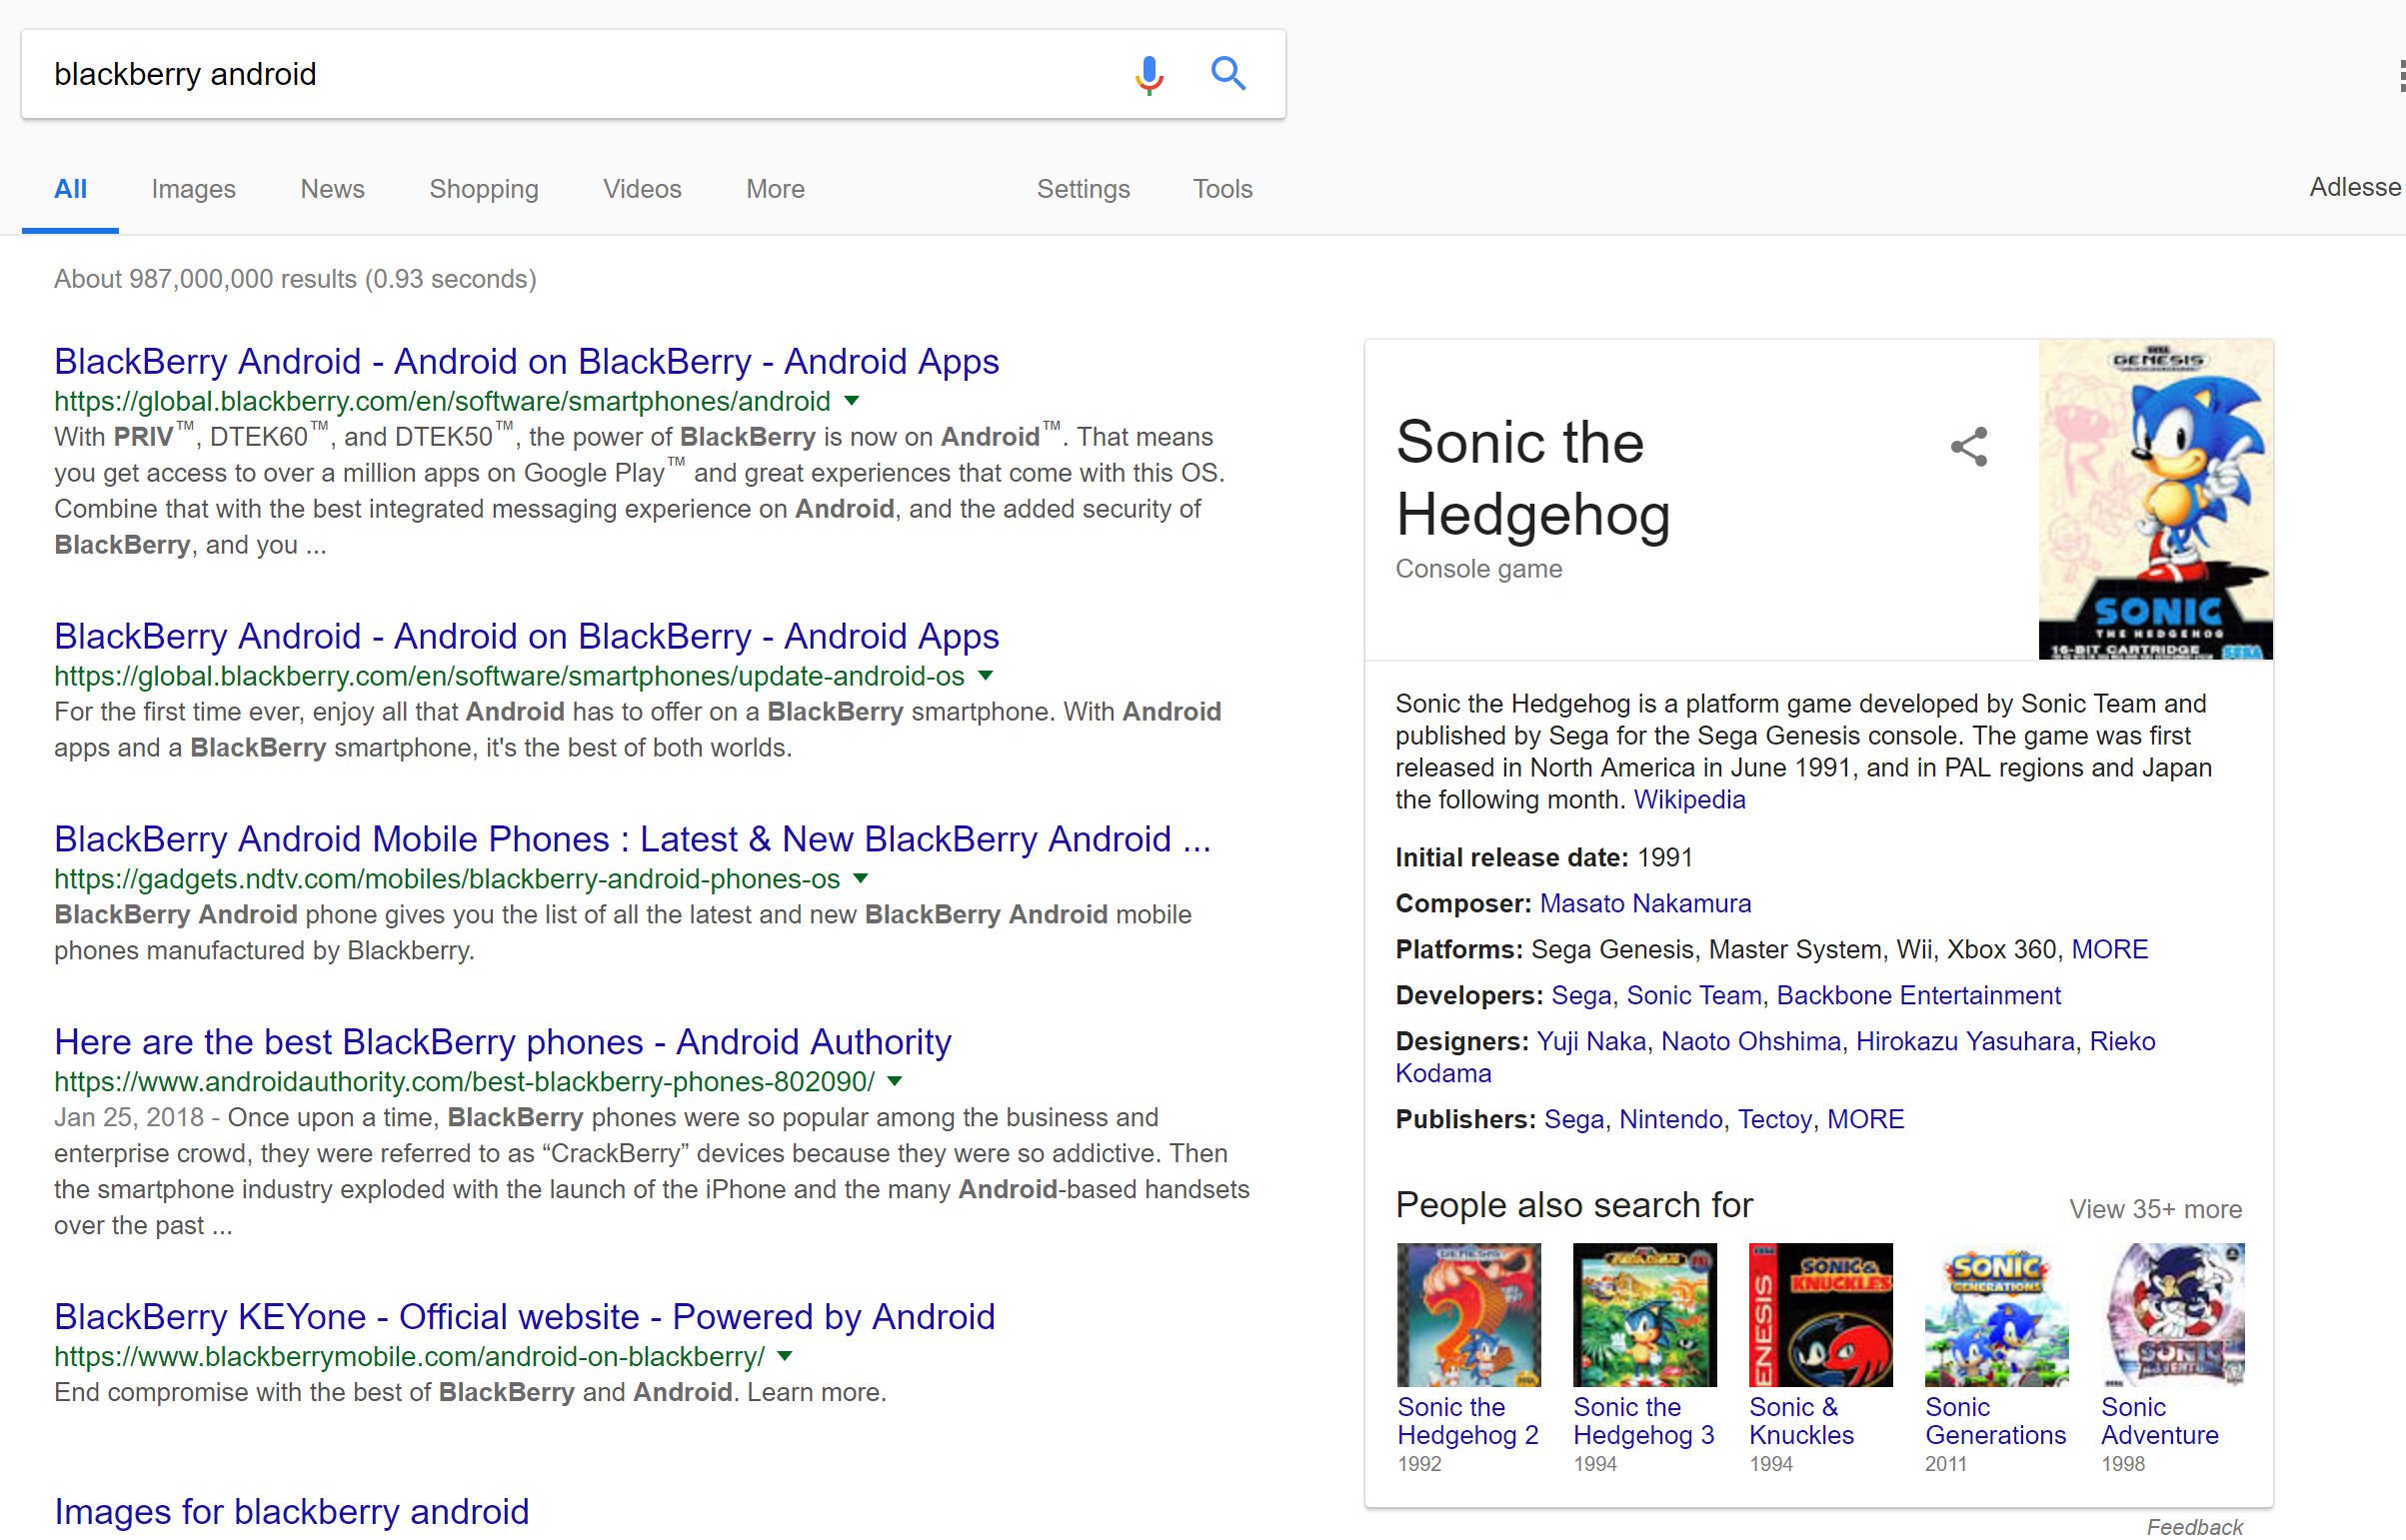
Task: Expand the More search categories menu
Action: coord(775,188)
